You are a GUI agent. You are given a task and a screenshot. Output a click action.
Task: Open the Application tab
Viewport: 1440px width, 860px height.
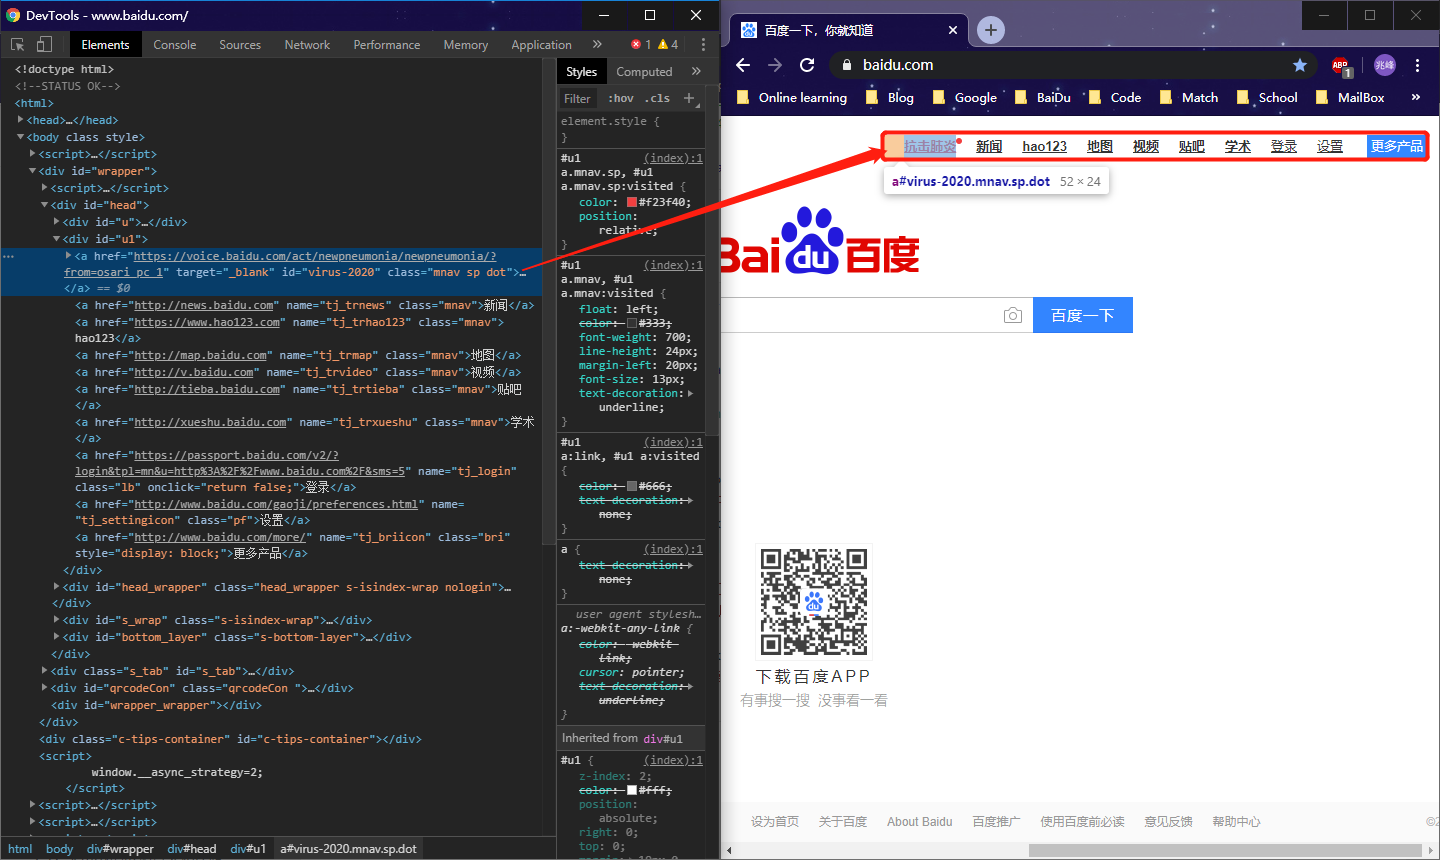click(x=541, y=44)
